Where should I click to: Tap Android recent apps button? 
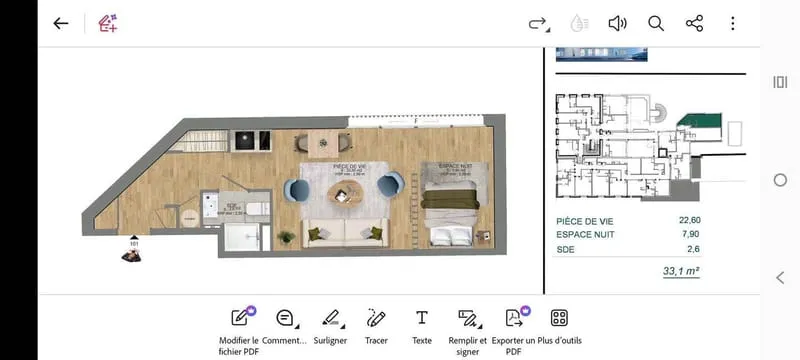click(780, 82)
